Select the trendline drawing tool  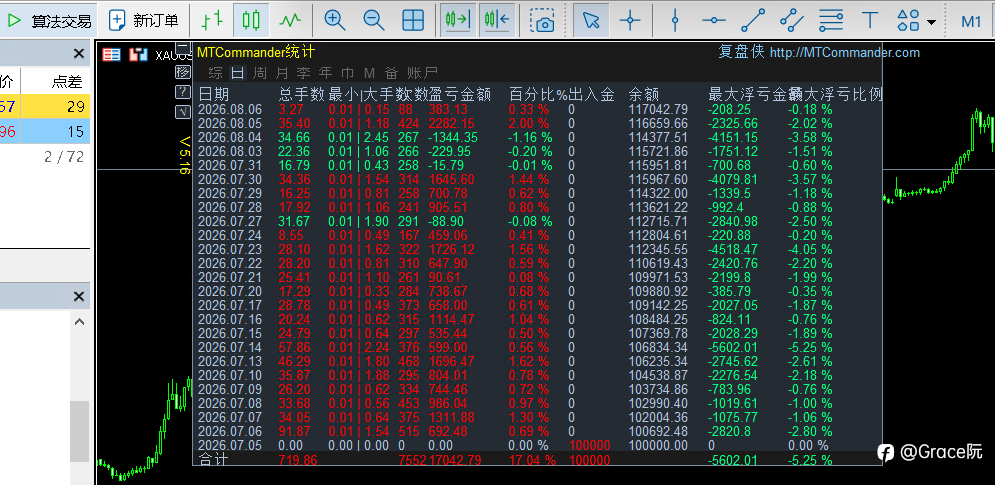pyautogui.click(x=753, y=20)
